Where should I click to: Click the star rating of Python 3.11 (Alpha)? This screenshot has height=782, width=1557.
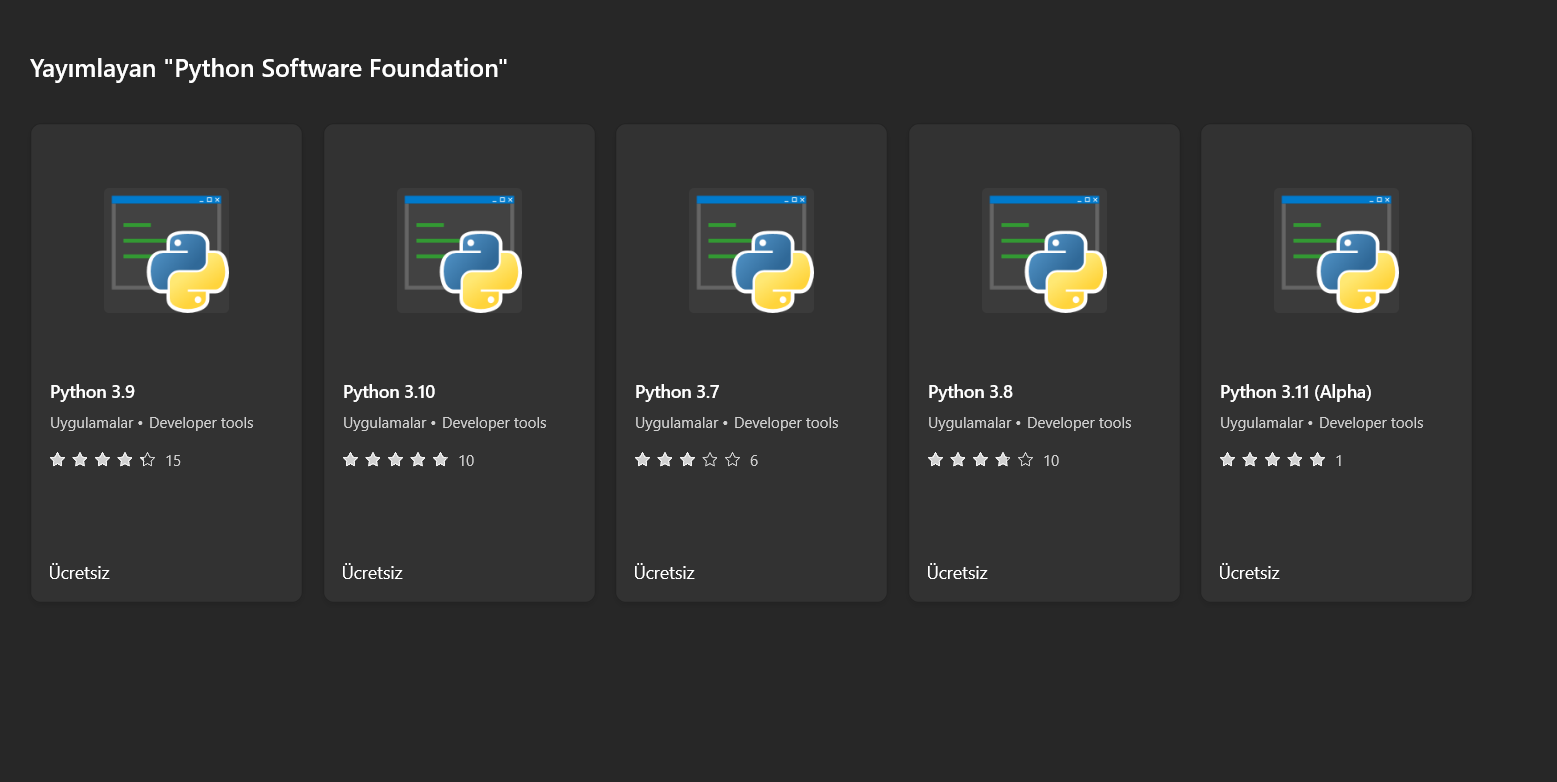pos(1272,460)
